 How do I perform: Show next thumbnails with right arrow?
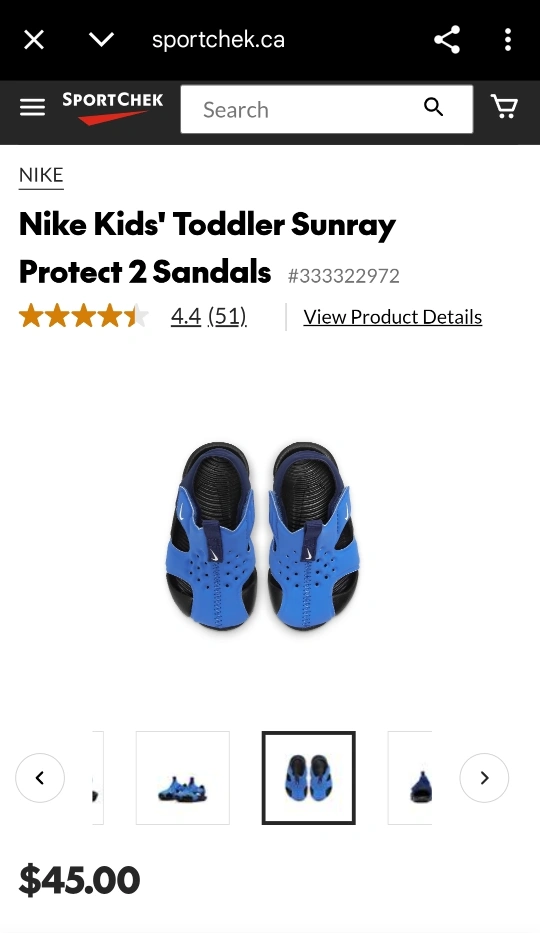tap(484, 778)
